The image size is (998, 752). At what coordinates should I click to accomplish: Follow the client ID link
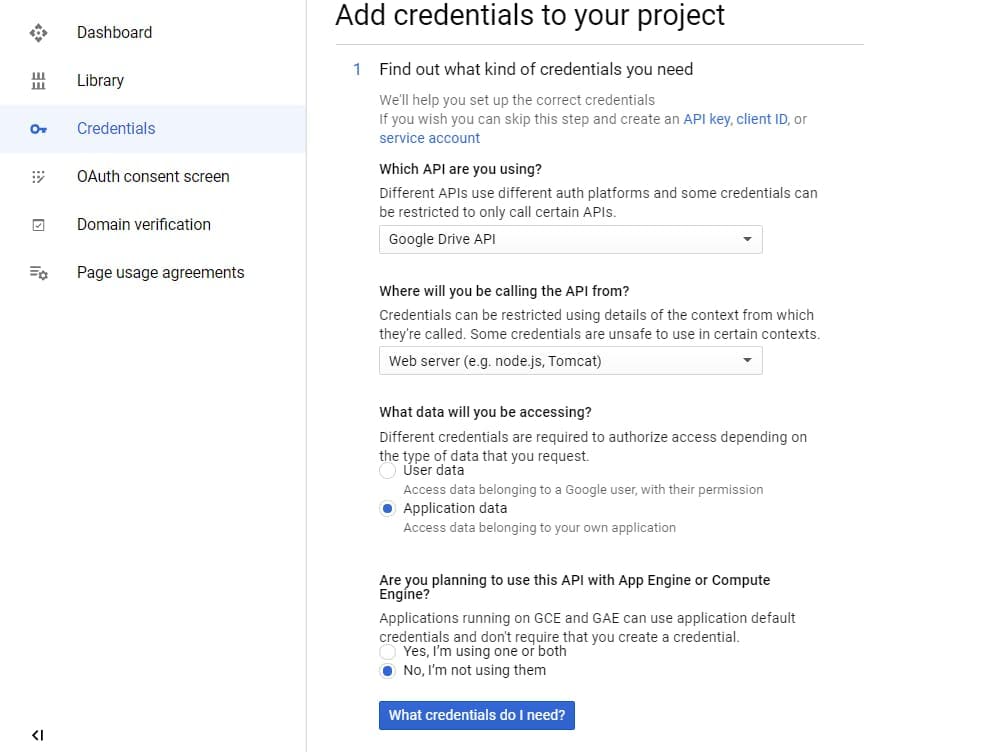[x=762, y=119]
